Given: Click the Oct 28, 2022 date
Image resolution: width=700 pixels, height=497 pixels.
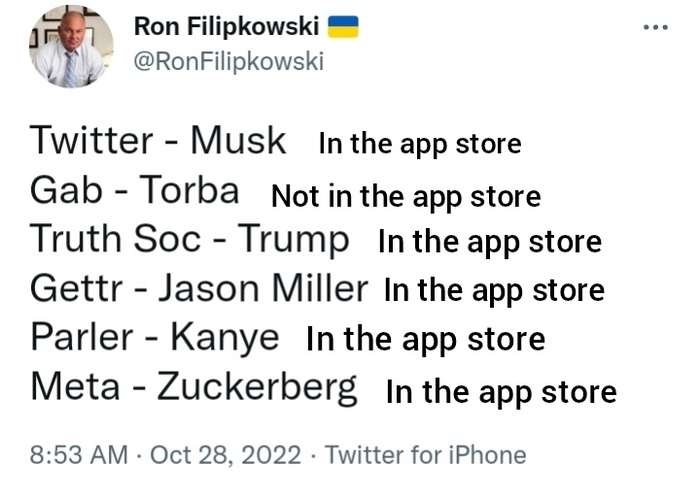Looking at the screenshot, I should (225, 455).
